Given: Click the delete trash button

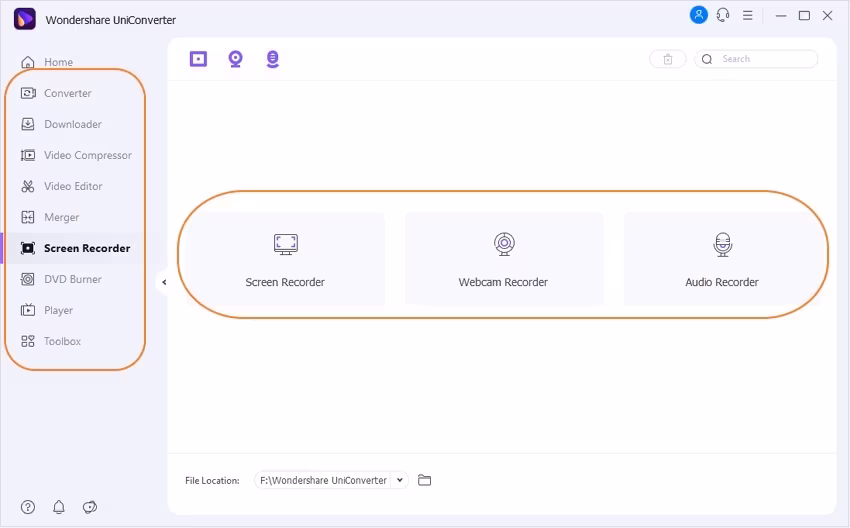Looking at the screenshot, I should 668,59.
